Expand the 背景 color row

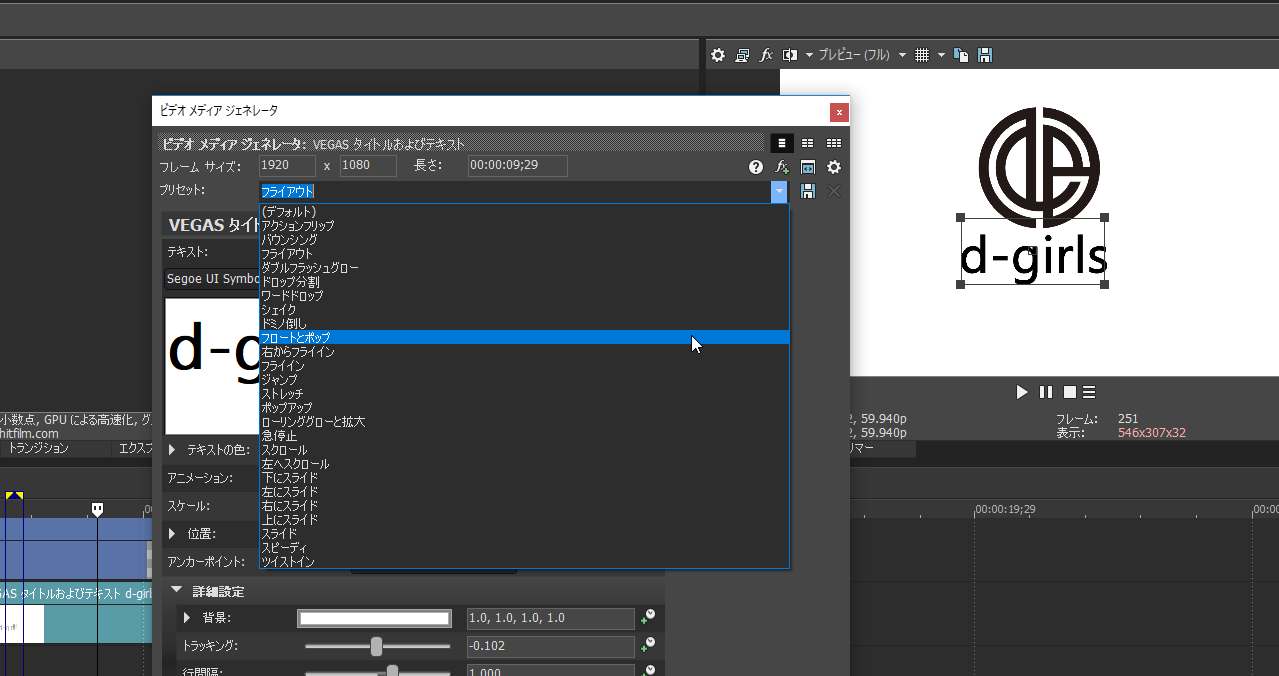tap(186, 618)
